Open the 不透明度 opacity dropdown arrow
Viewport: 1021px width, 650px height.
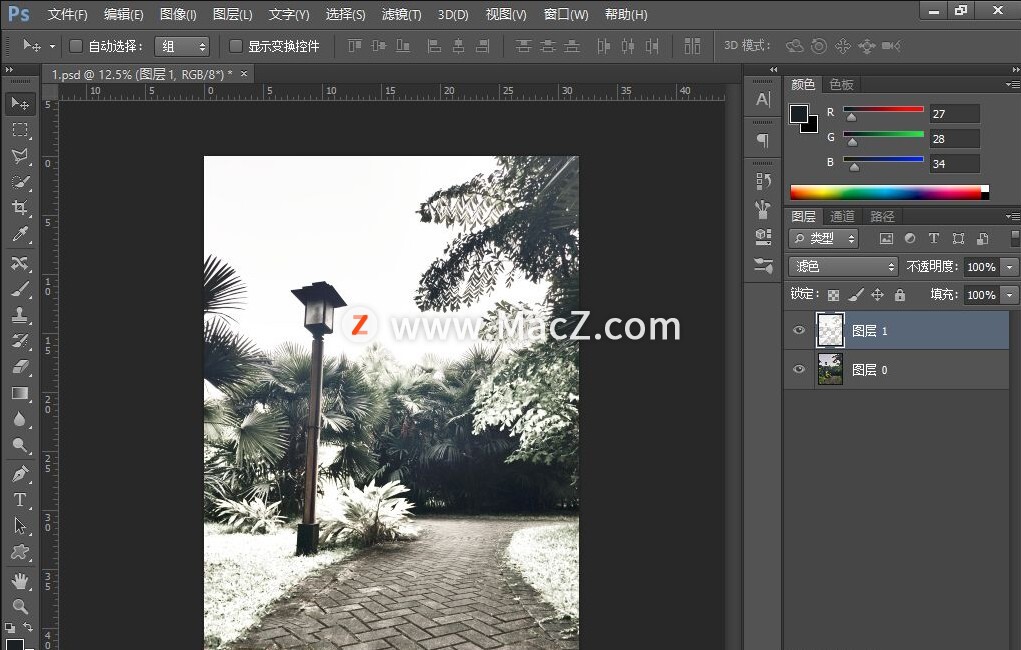tap(1010, 267)
